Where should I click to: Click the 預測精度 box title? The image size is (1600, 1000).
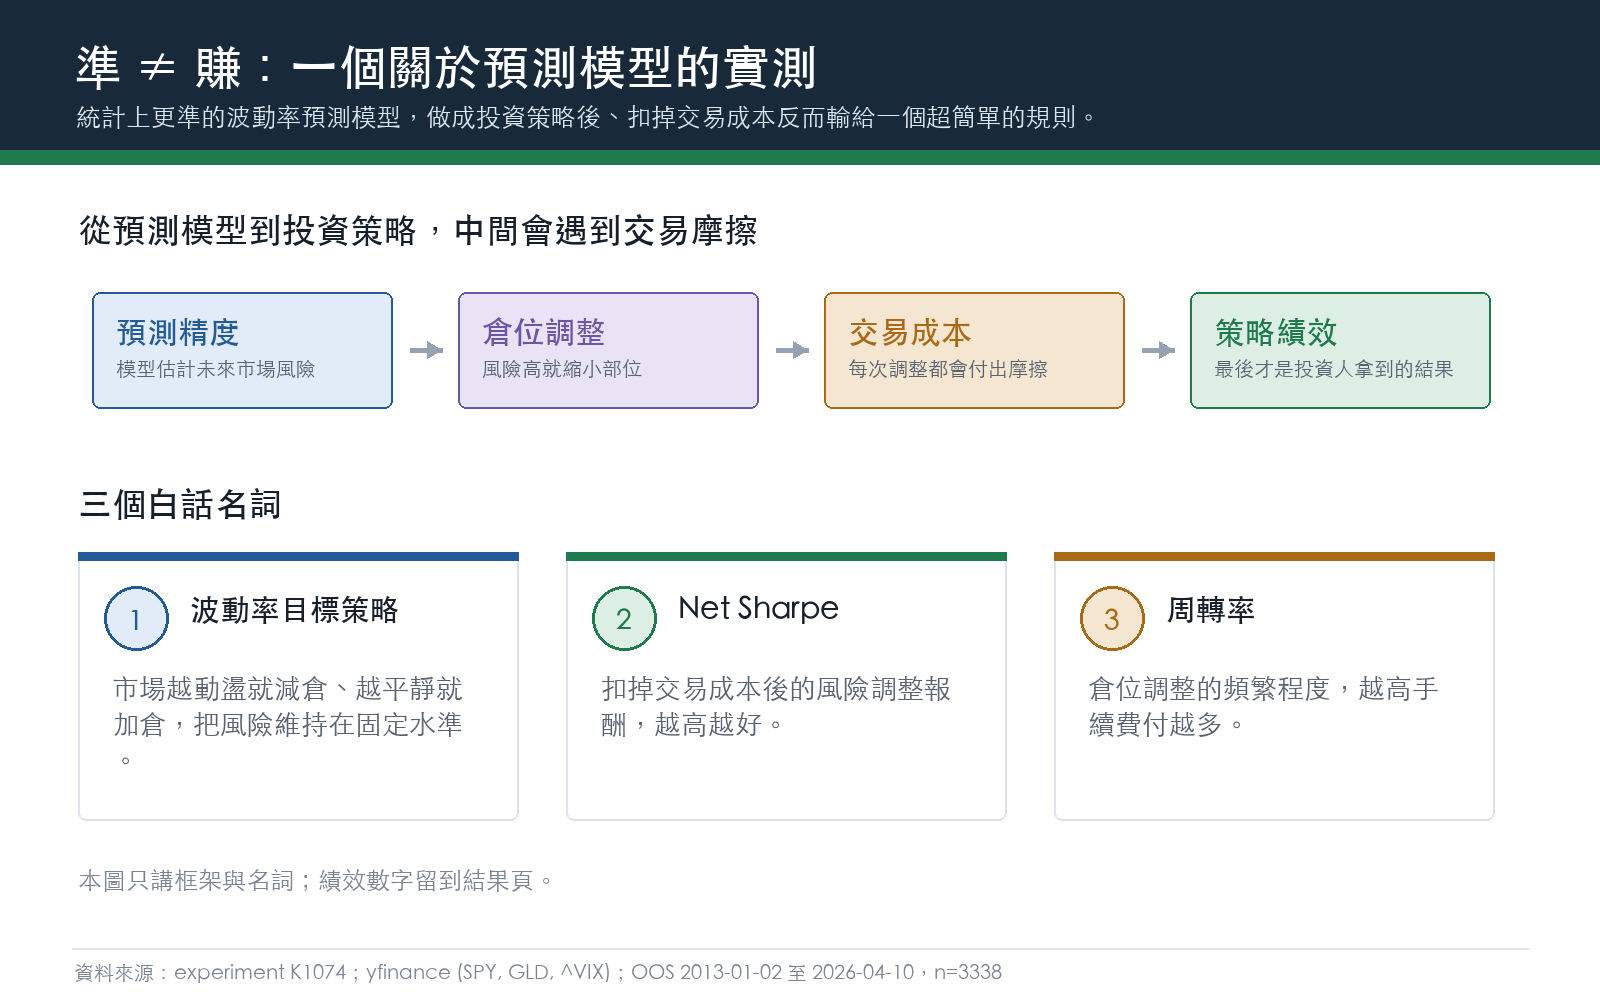178,332
